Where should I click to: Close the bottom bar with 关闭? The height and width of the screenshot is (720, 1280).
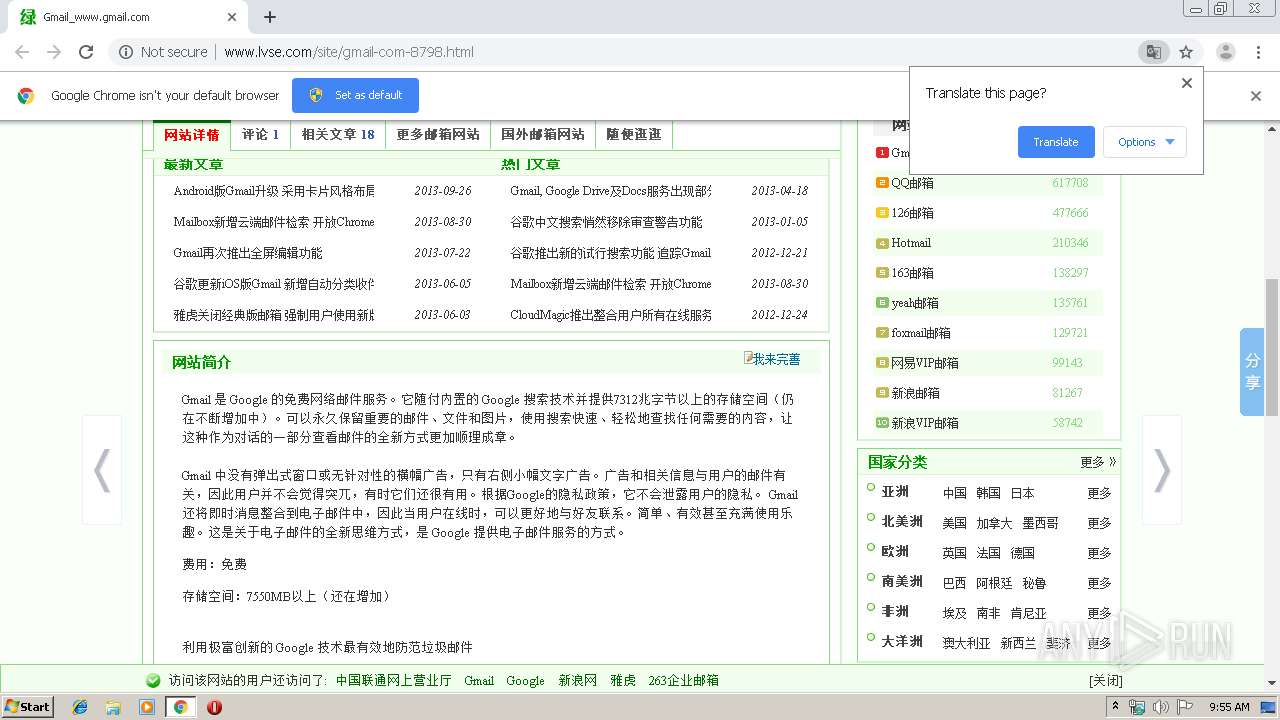click(x=1105, y=681)
